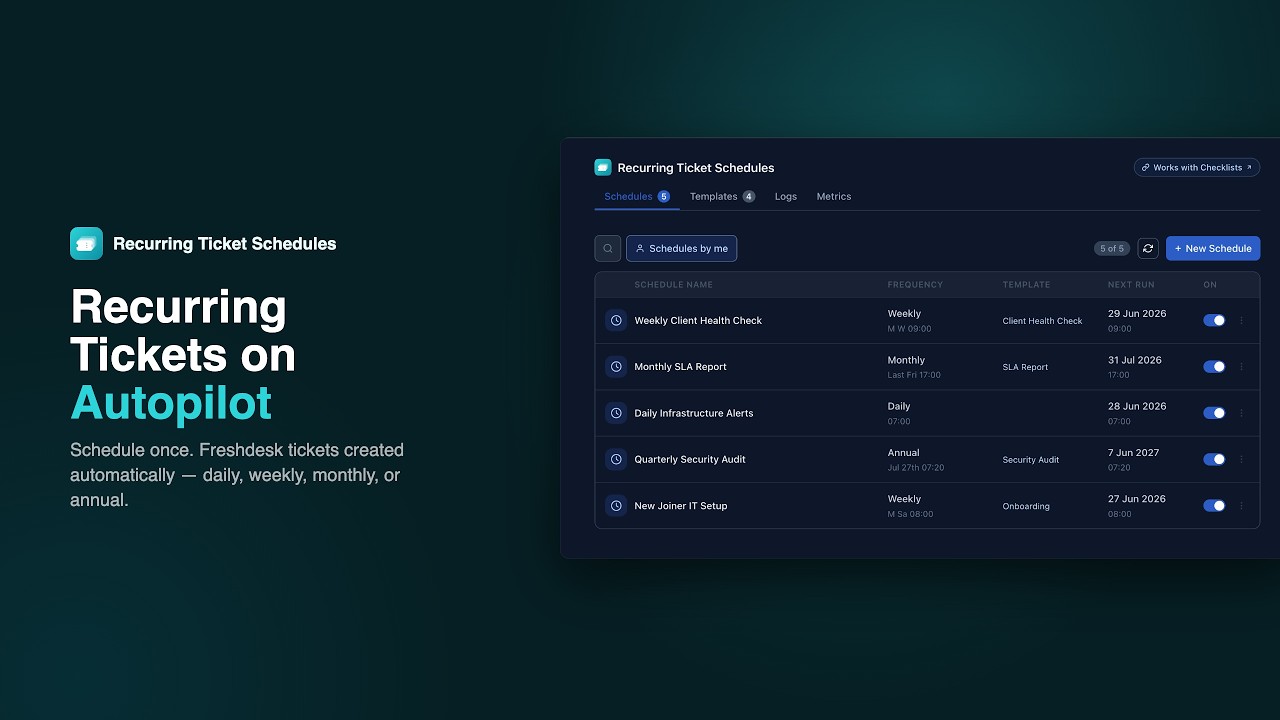Click the Security Audit template cell
The width and height of the screenshot is (1280, 720).
coord(1030,460)
